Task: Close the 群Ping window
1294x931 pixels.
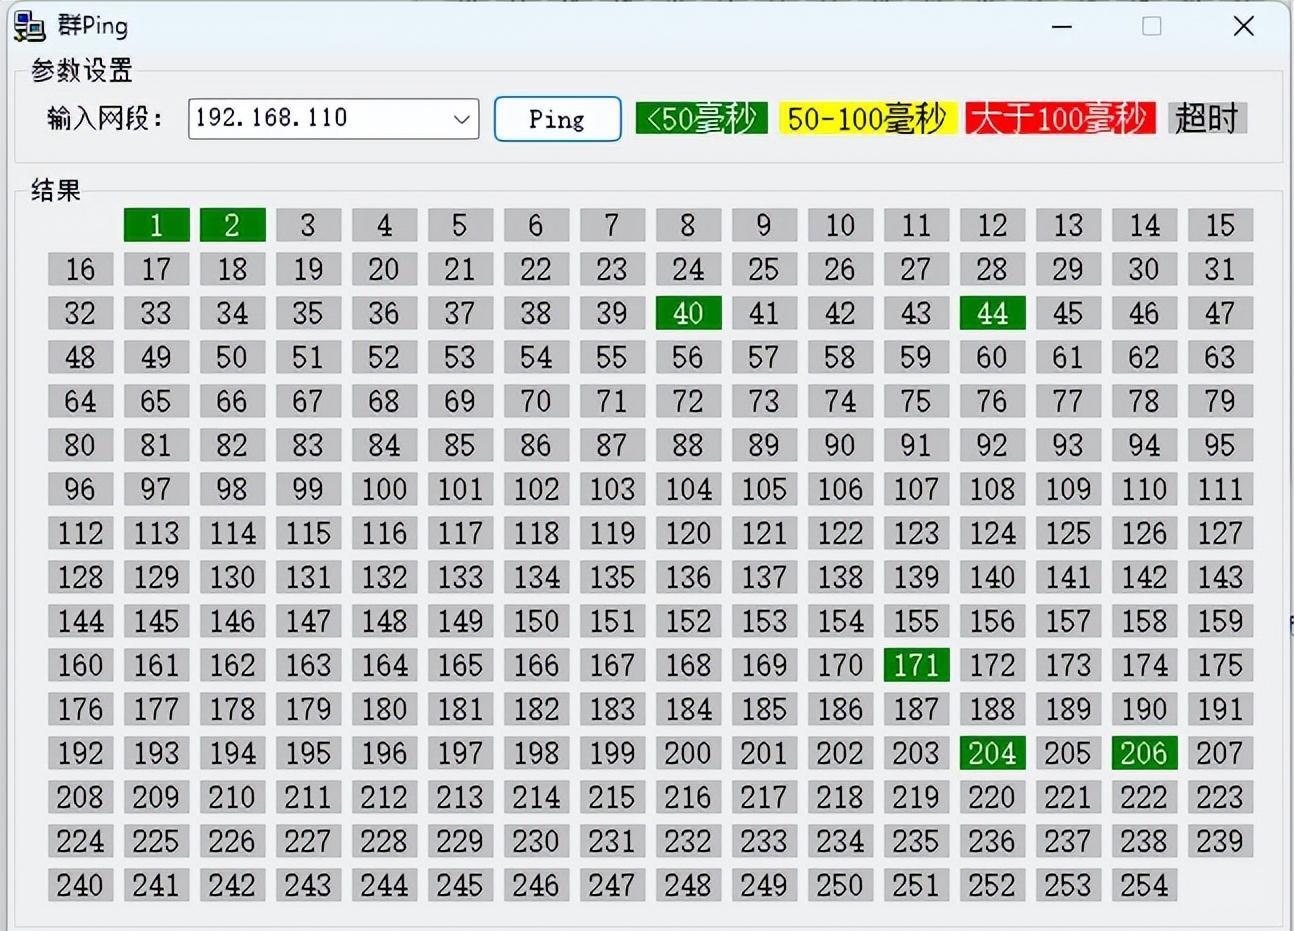Action: (x=1244, y=26)
